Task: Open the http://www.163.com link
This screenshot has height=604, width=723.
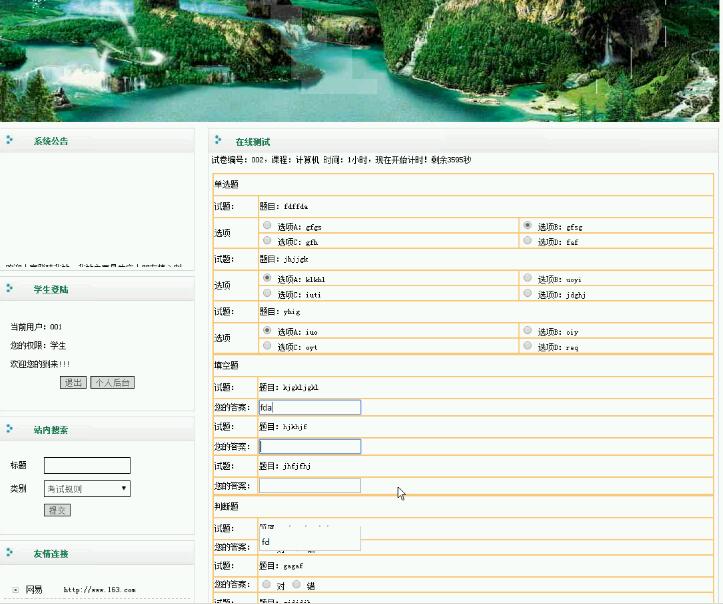Action: (x=100, y=590)
